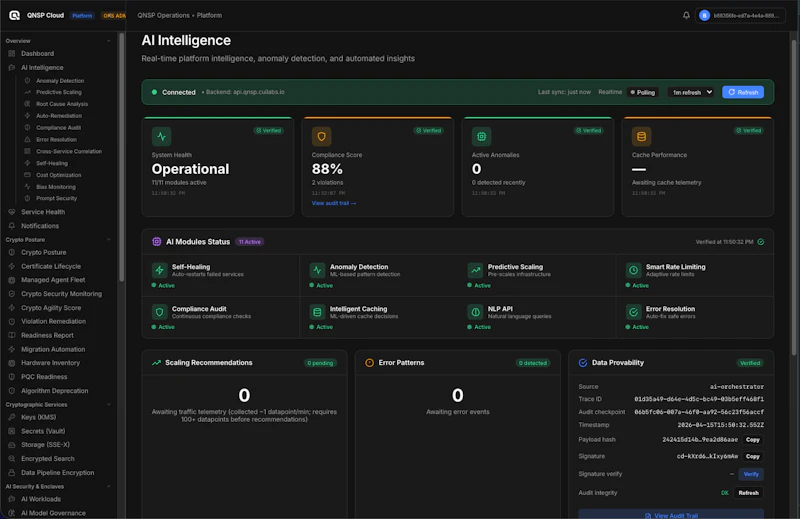This screenshot has width=800, height=519.
Task: Open AI Model Governance page
Action: 53,513
